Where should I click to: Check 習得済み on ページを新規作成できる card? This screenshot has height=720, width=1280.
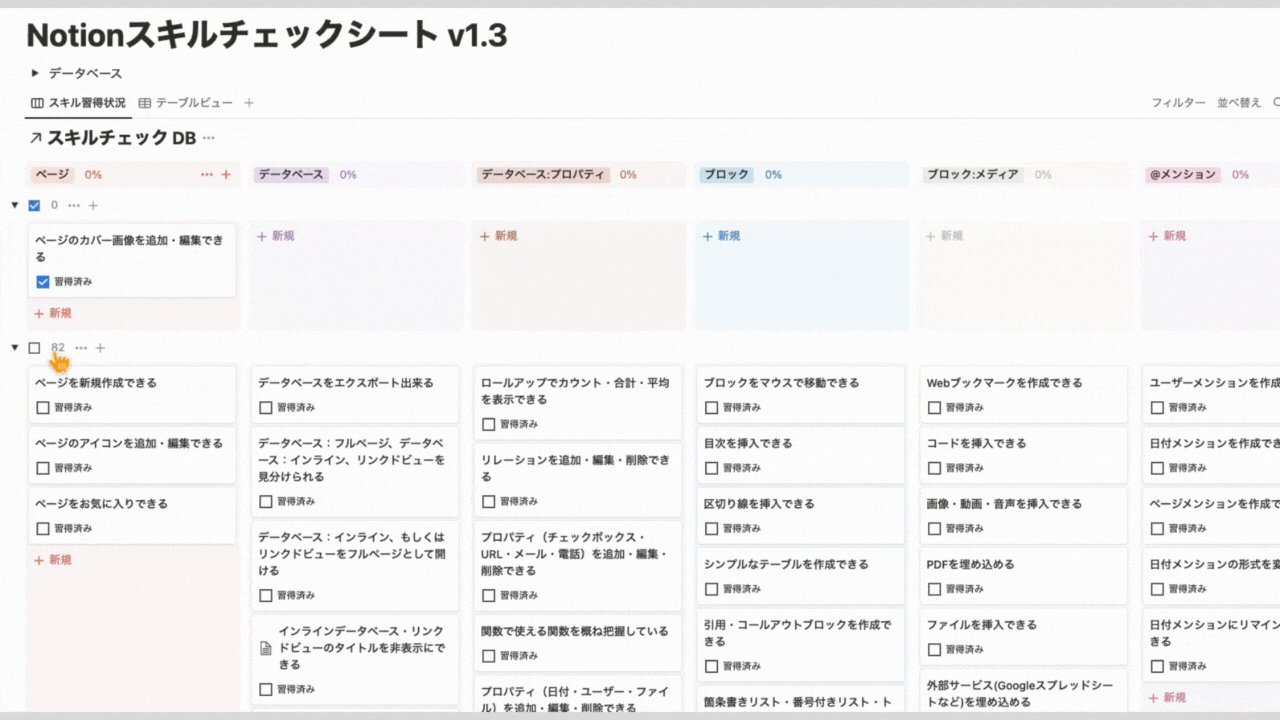pos(42,407)
